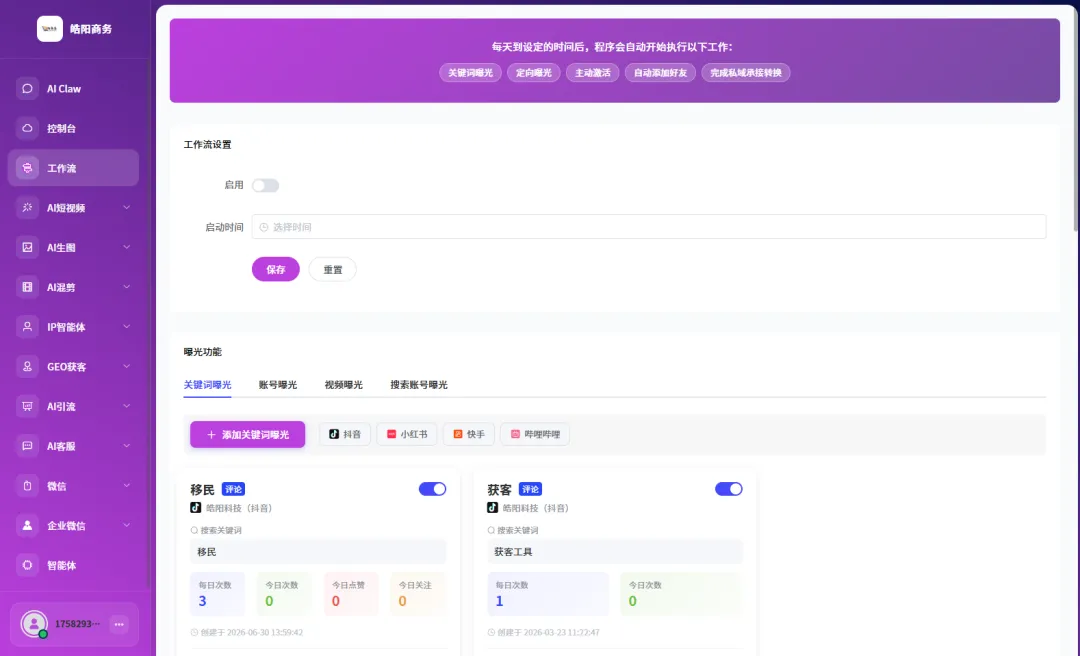Viewport: 1080px width, 656px height.
Task: Switch to 关键词曝光 tab
Action: 207,385
